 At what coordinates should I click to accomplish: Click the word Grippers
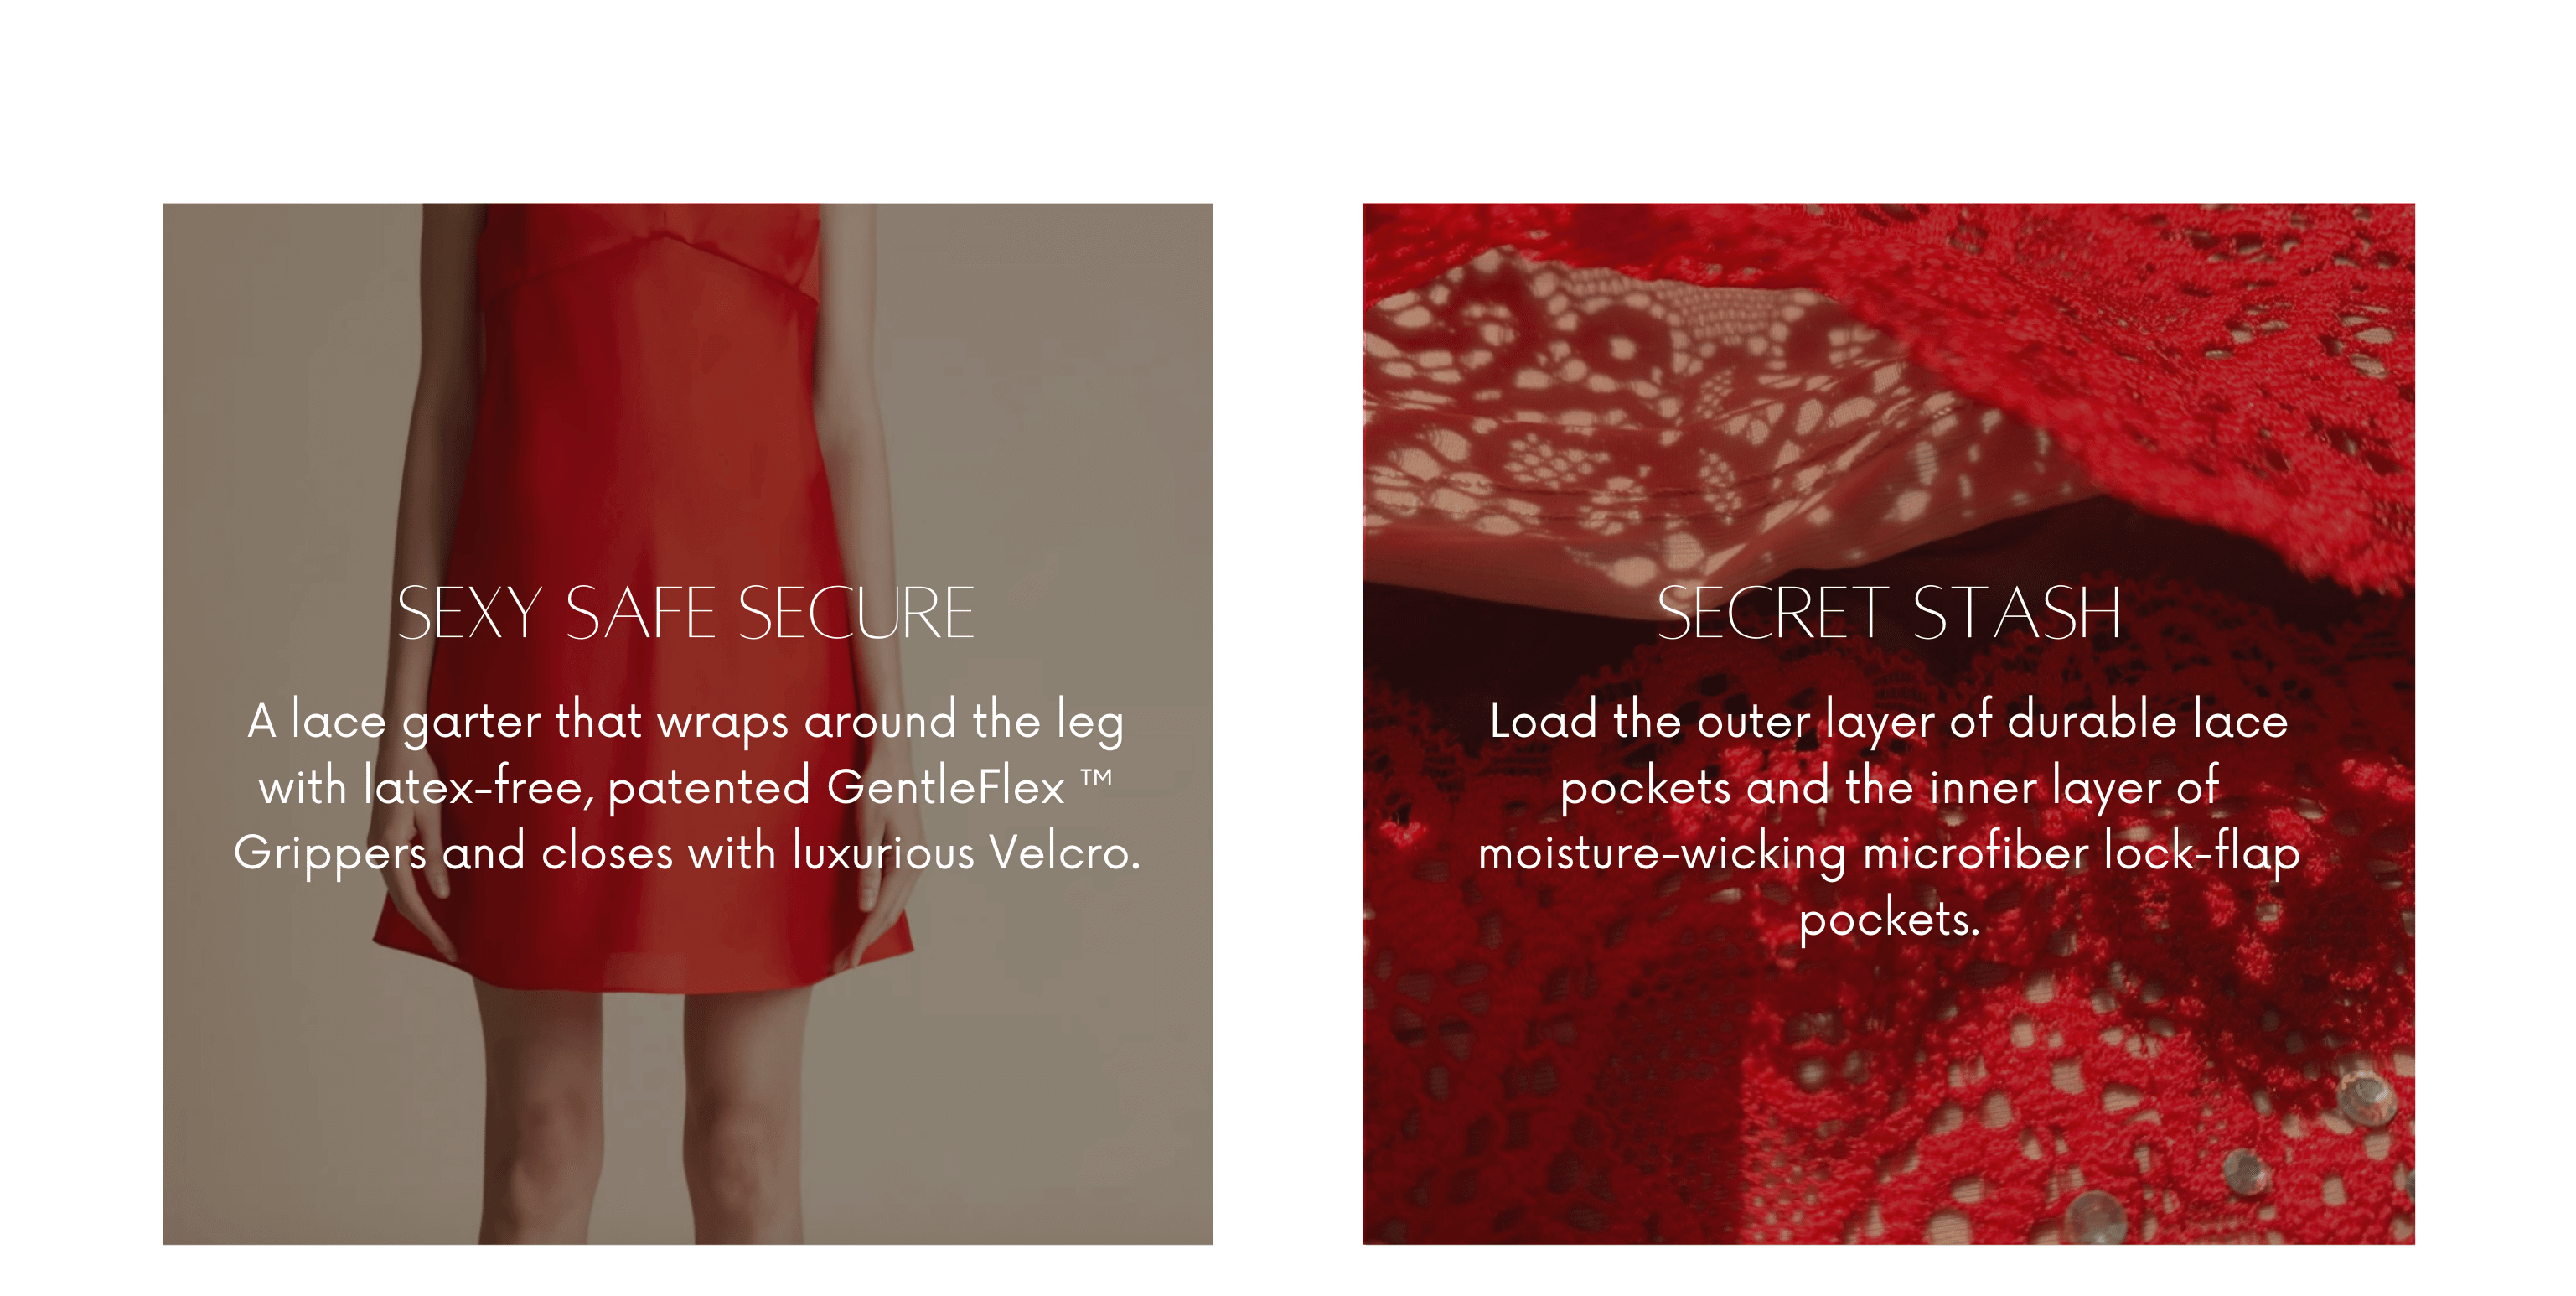coord(330,855)
